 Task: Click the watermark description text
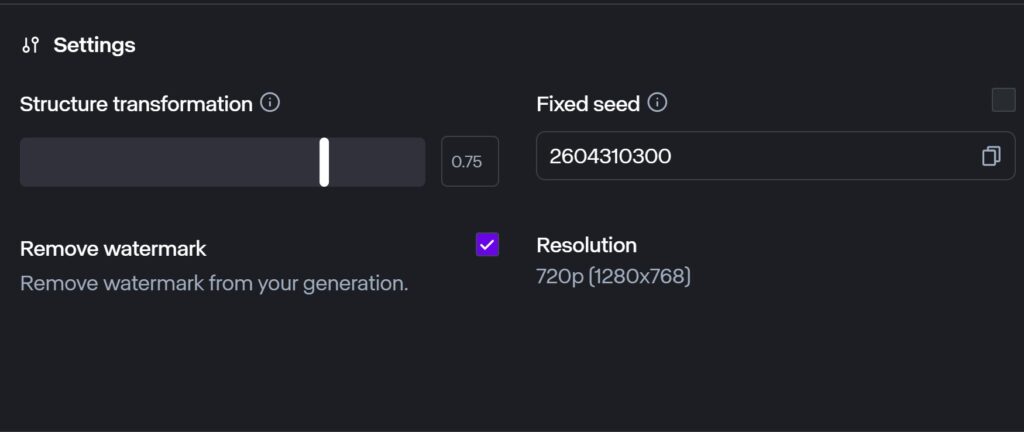[214, 283]
